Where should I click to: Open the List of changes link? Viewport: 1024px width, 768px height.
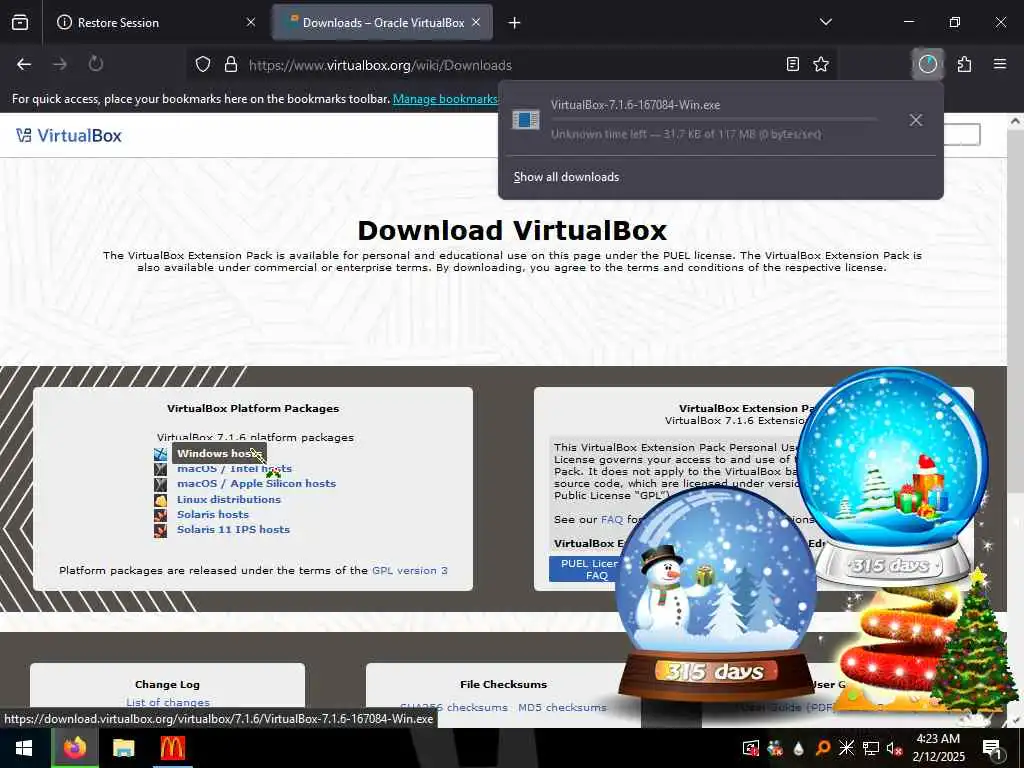(x=168, y=703)
